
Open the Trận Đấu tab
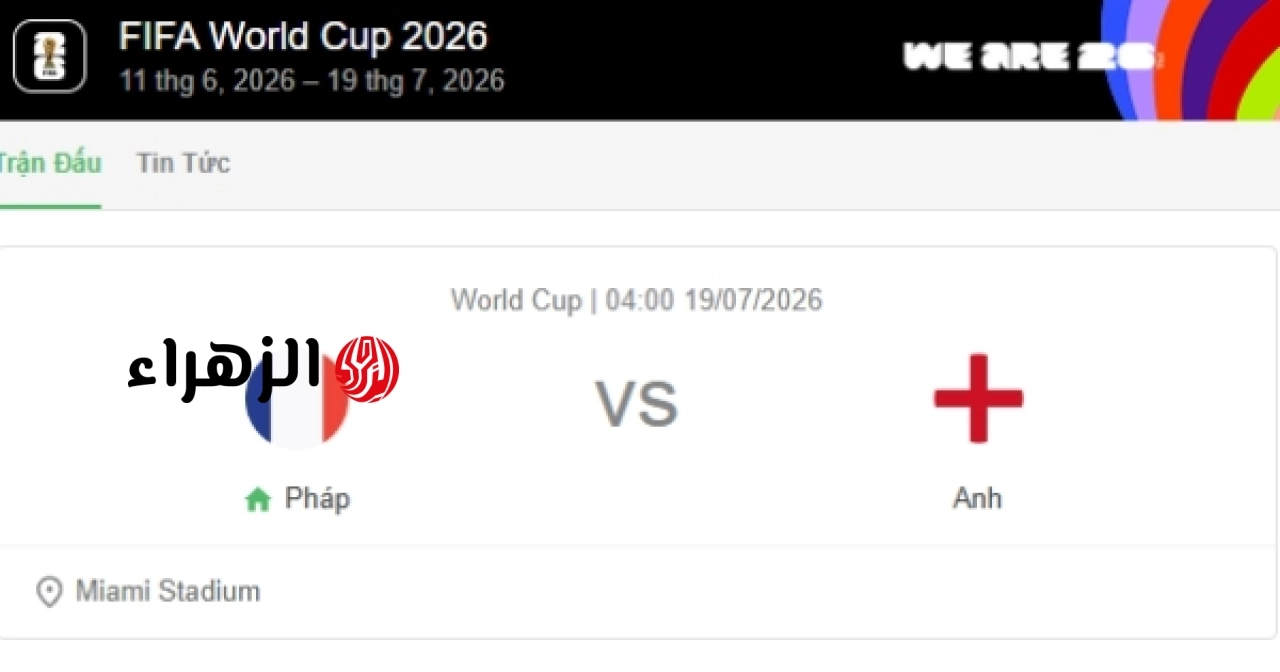click(x=50, y=163)
